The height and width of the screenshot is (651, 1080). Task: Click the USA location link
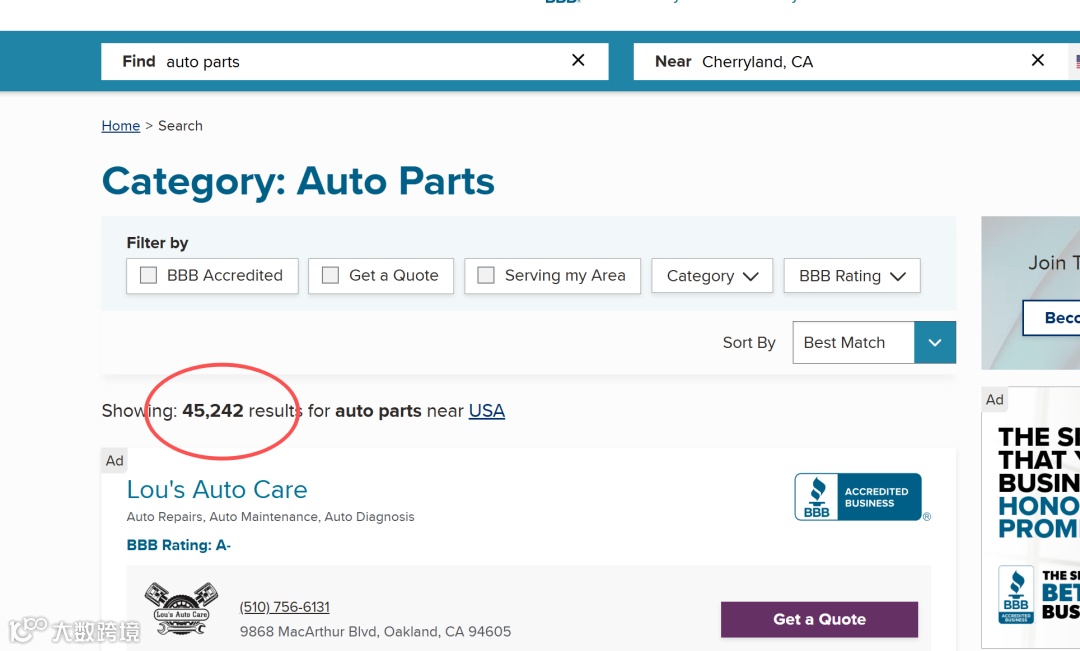(487, 411)
